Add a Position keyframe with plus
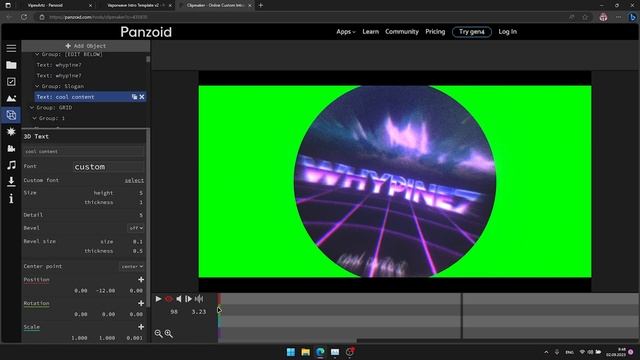 [141, 280]
